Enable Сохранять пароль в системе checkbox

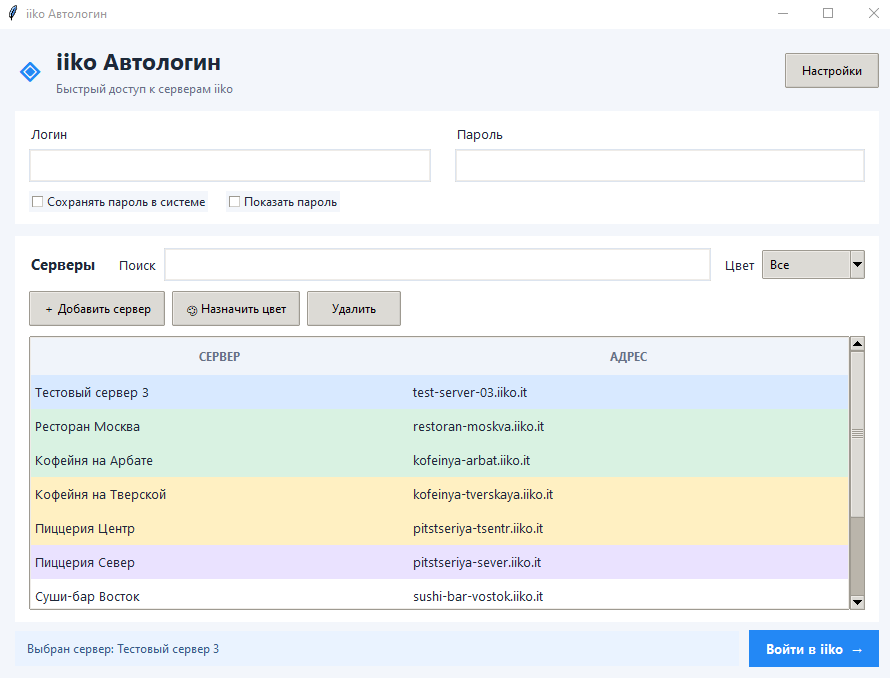pyautogui.click(x=37, y=202)
